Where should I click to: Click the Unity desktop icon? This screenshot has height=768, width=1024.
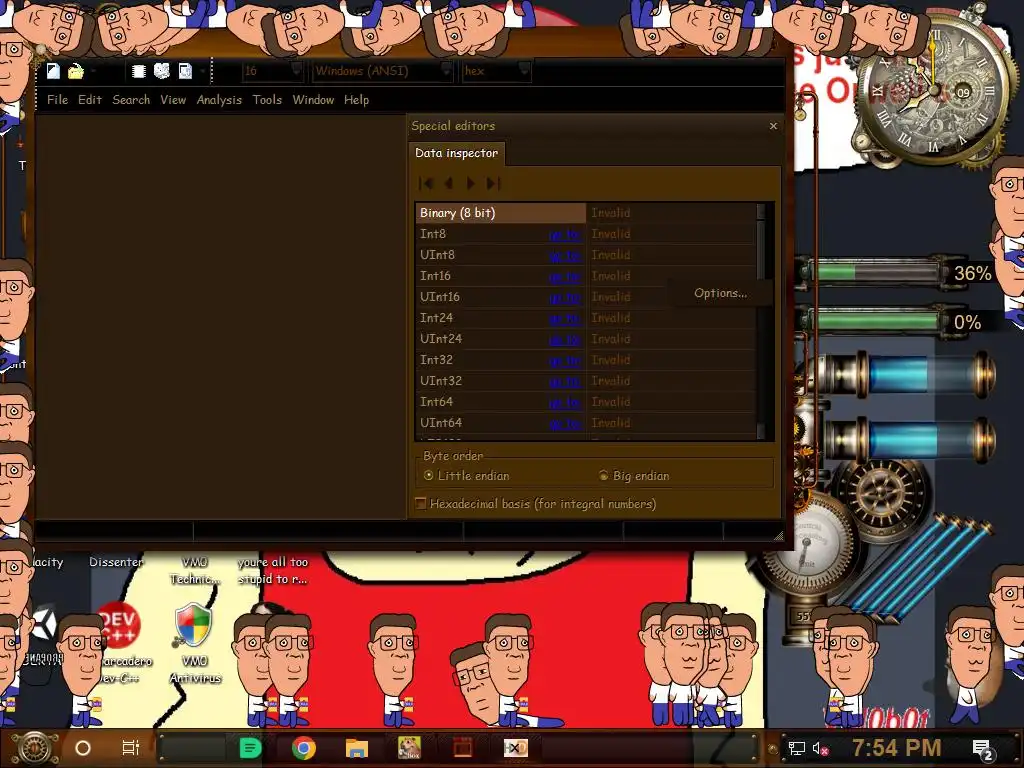point(44,625)
